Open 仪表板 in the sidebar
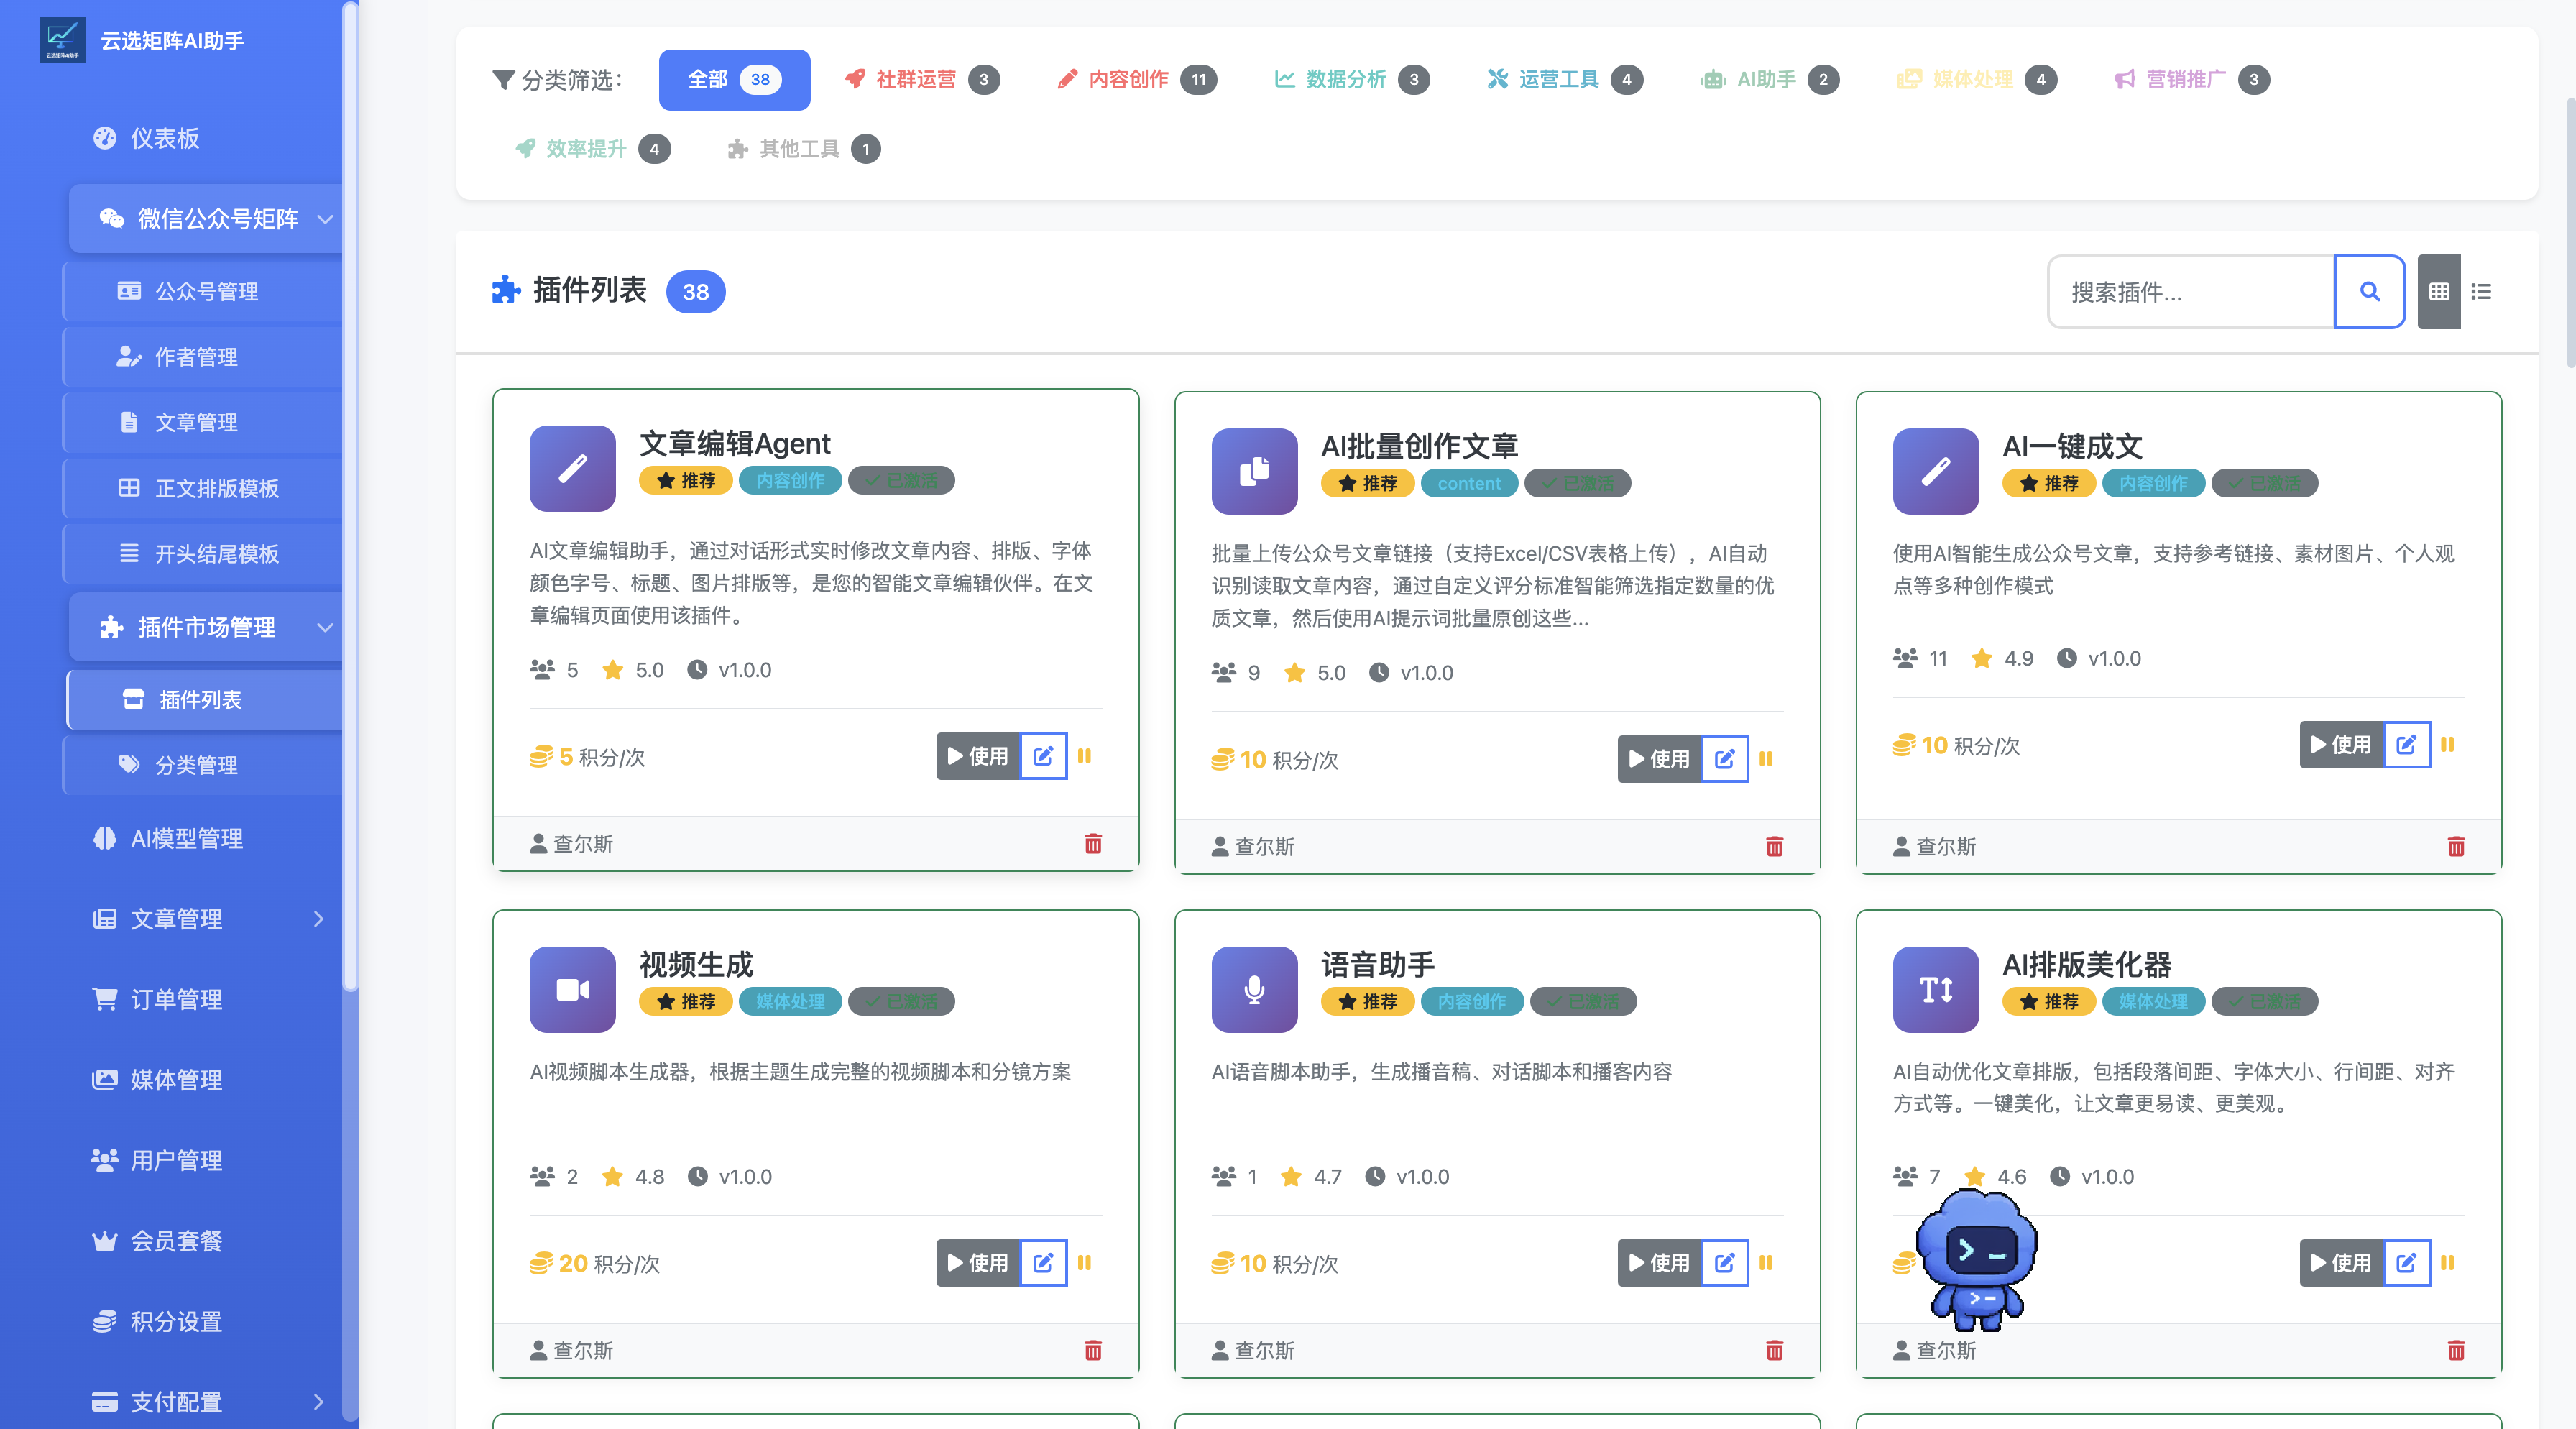Image resolution: width=2576 pixels, height=1429 pixels. (205, 138)
